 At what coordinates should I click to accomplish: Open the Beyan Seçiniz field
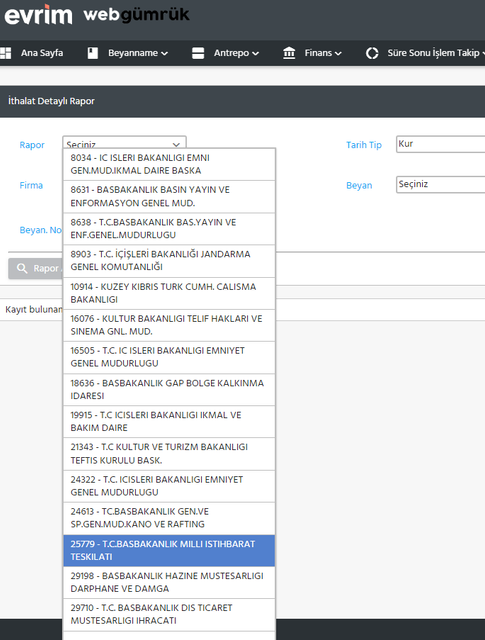coord(441,184)
